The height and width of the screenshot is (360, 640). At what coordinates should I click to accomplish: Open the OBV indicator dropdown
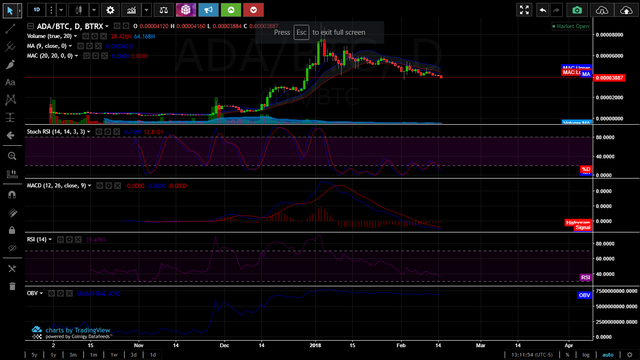click(x=41, y=293)
